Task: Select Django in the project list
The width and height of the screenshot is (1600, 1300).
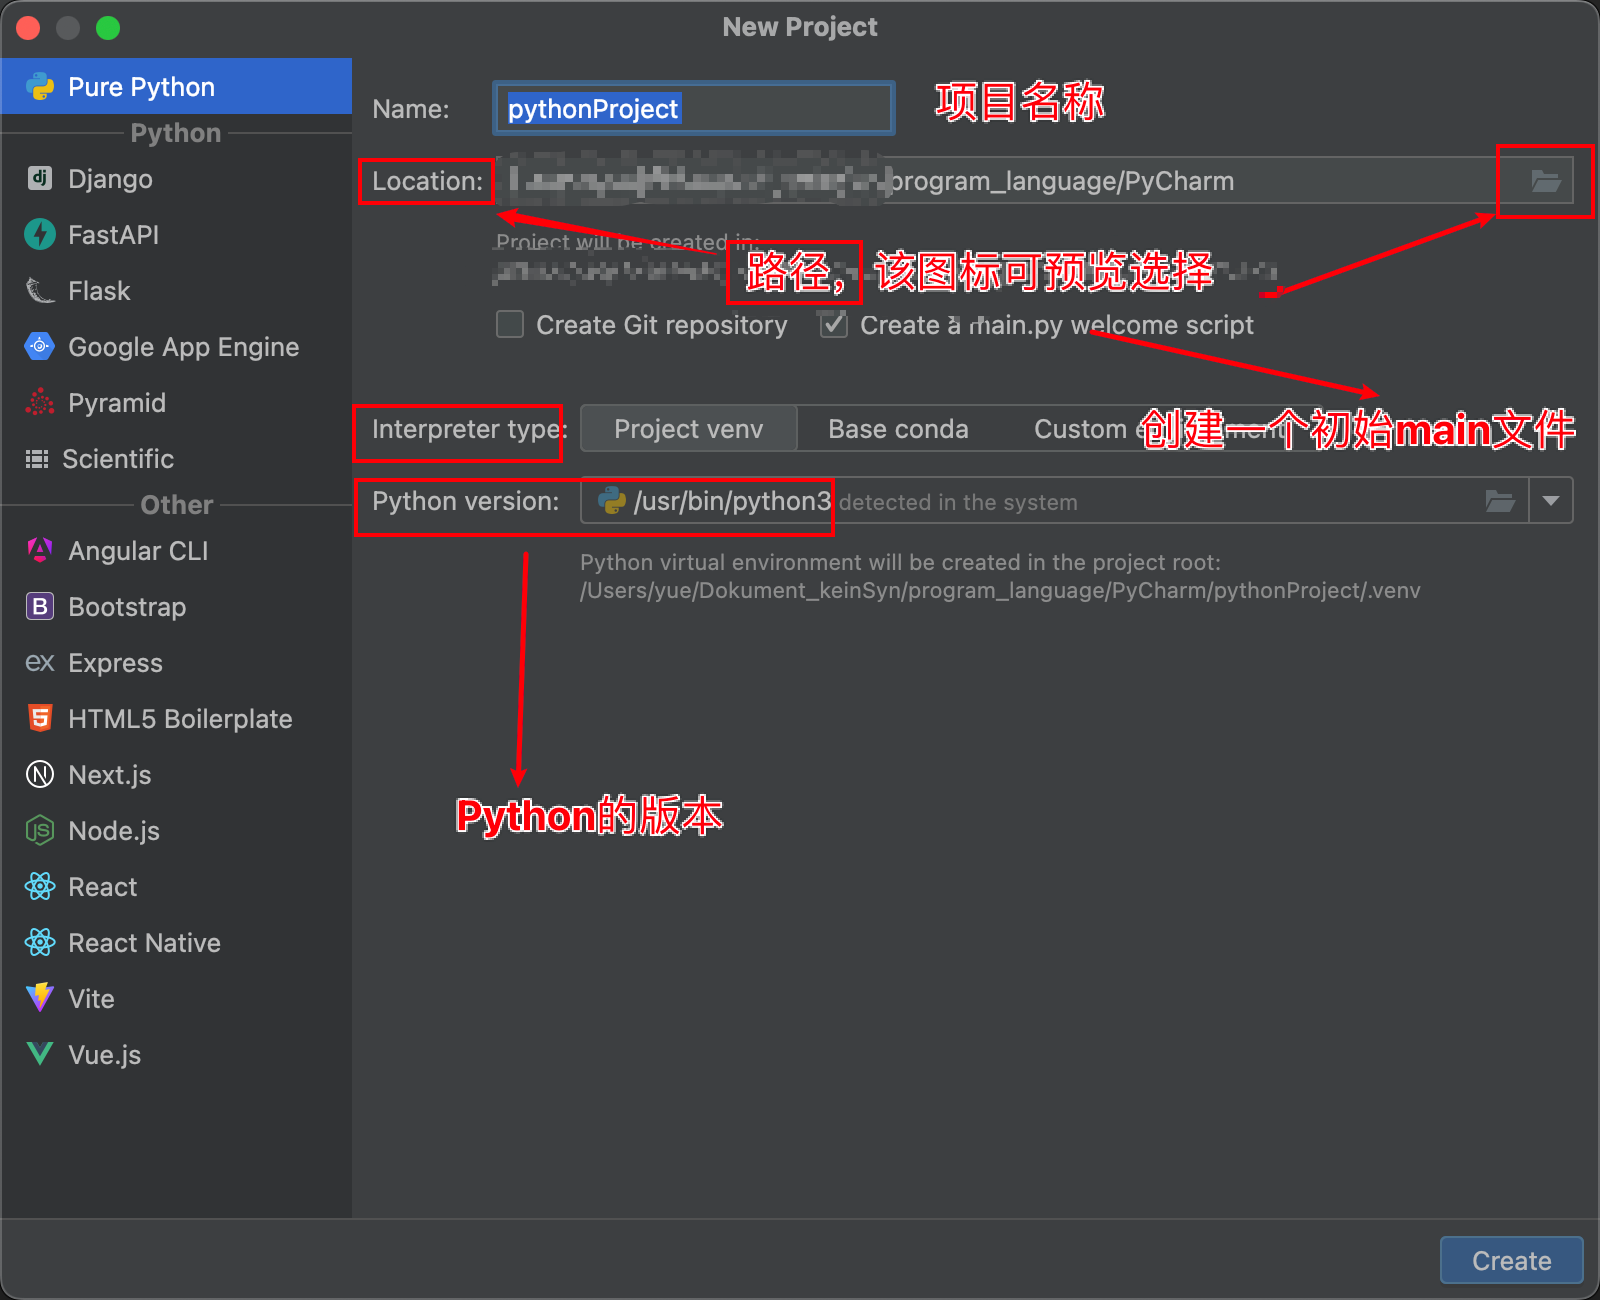Action: click(176, 178)
